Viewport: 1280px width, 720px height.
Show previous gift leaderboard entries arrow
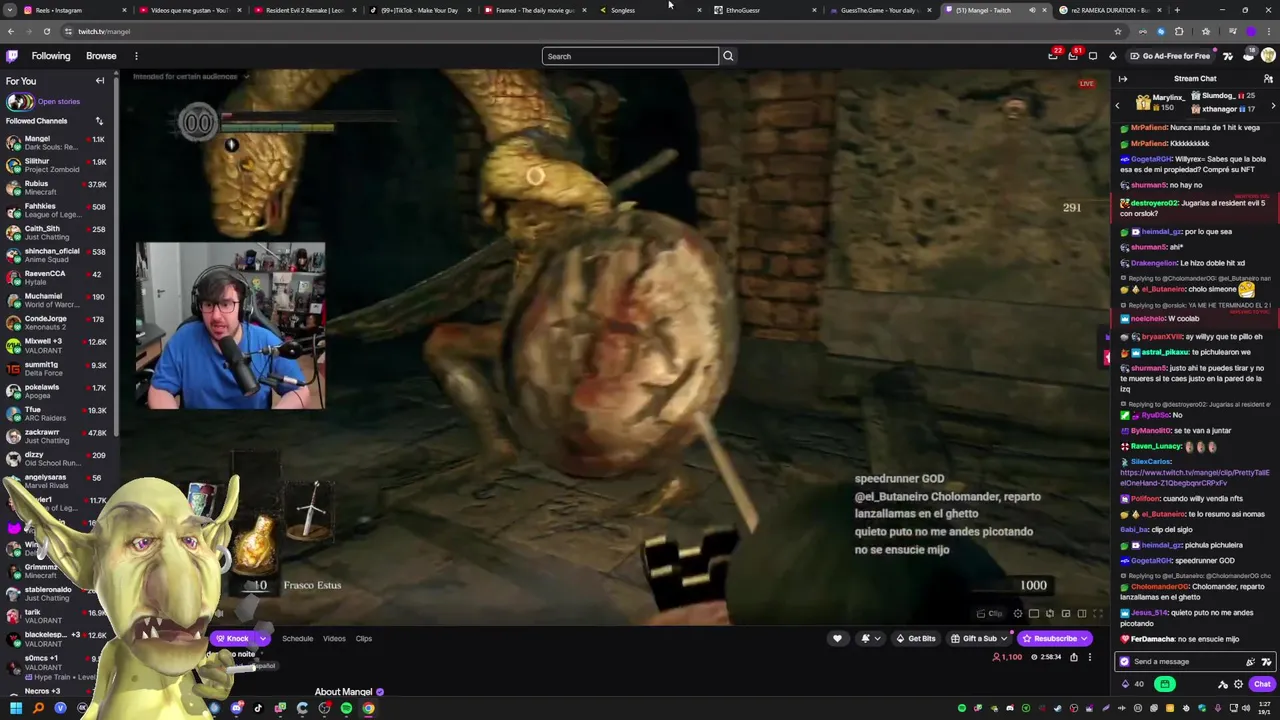tap(1118, 105)
